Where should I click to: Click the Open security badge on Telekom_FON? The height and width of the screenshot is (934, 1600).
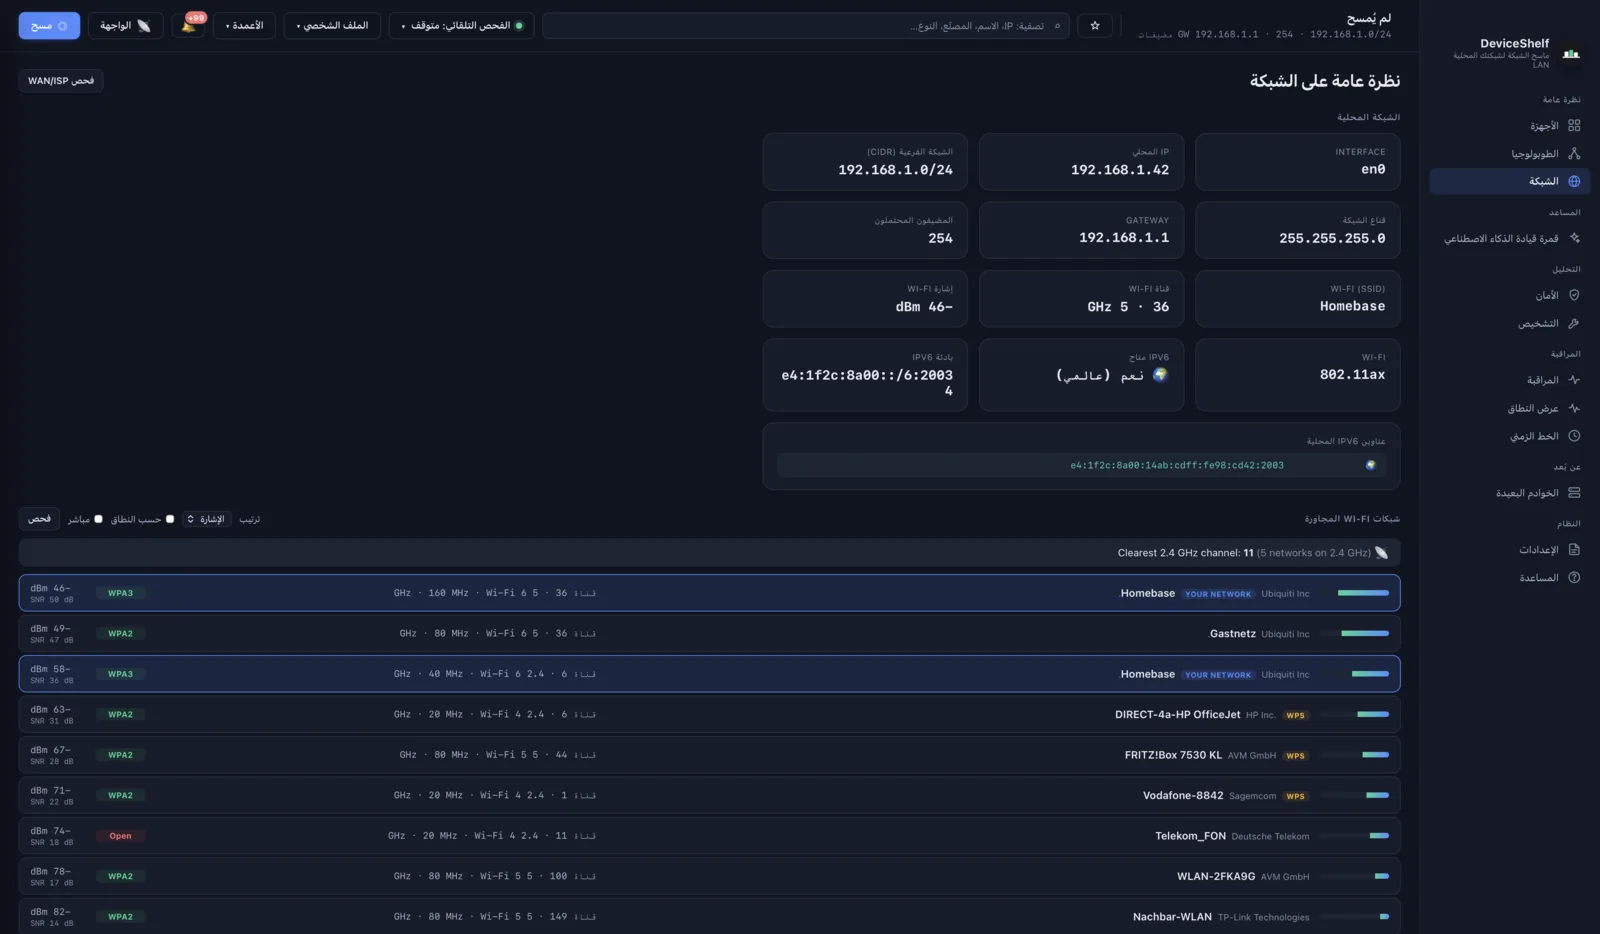120,836
